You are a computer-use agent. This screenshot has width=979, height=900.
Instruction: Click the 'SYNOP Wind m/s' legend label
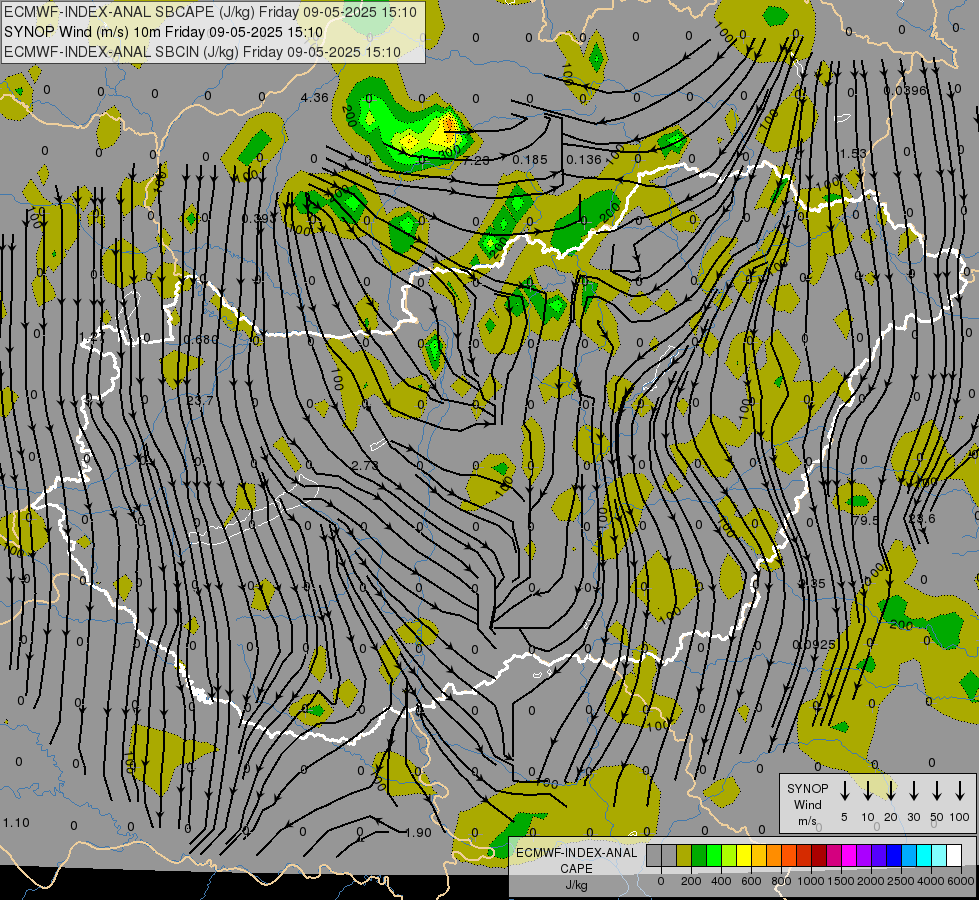pyautogui.click(x=807, y=804)
